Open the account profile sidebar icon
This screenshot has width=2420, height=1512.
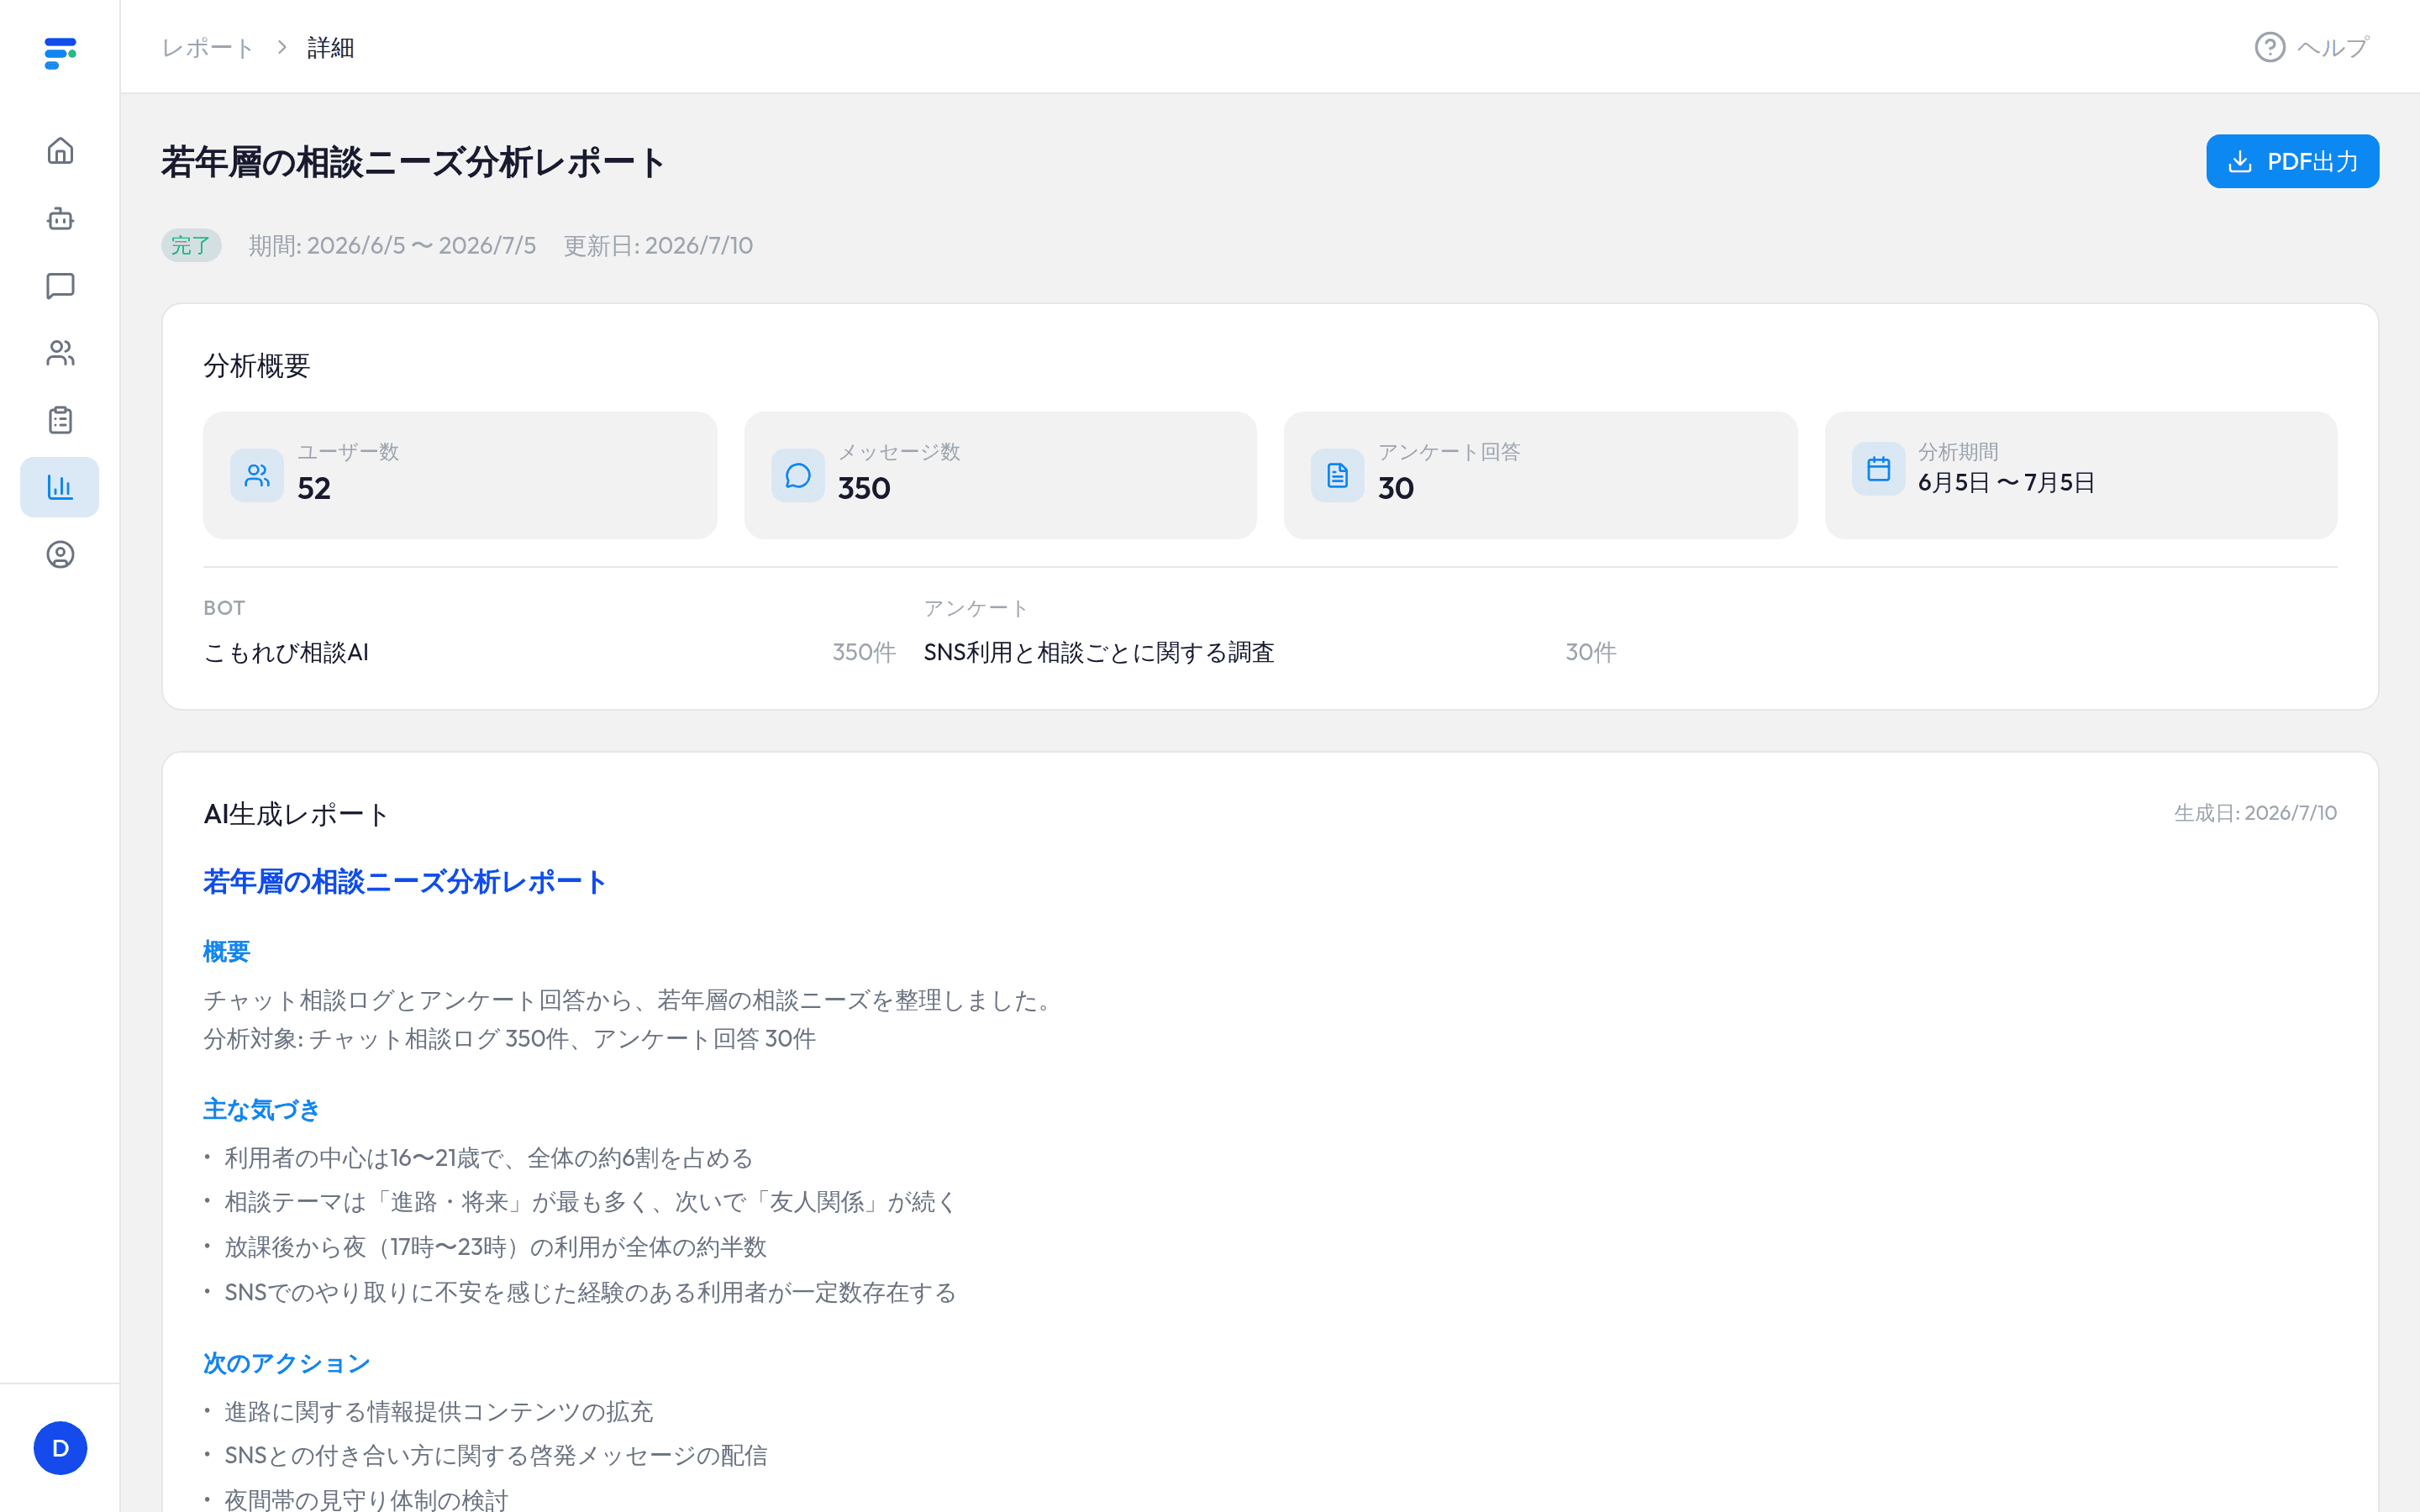click(x=60, y=554)
